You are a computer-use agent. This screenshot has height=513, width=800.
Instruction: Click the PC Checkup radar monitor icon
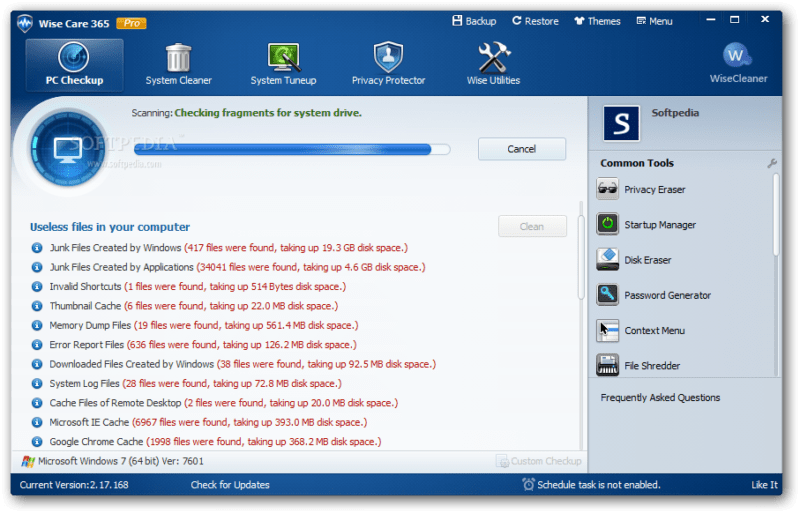click(x=68, y=150)
